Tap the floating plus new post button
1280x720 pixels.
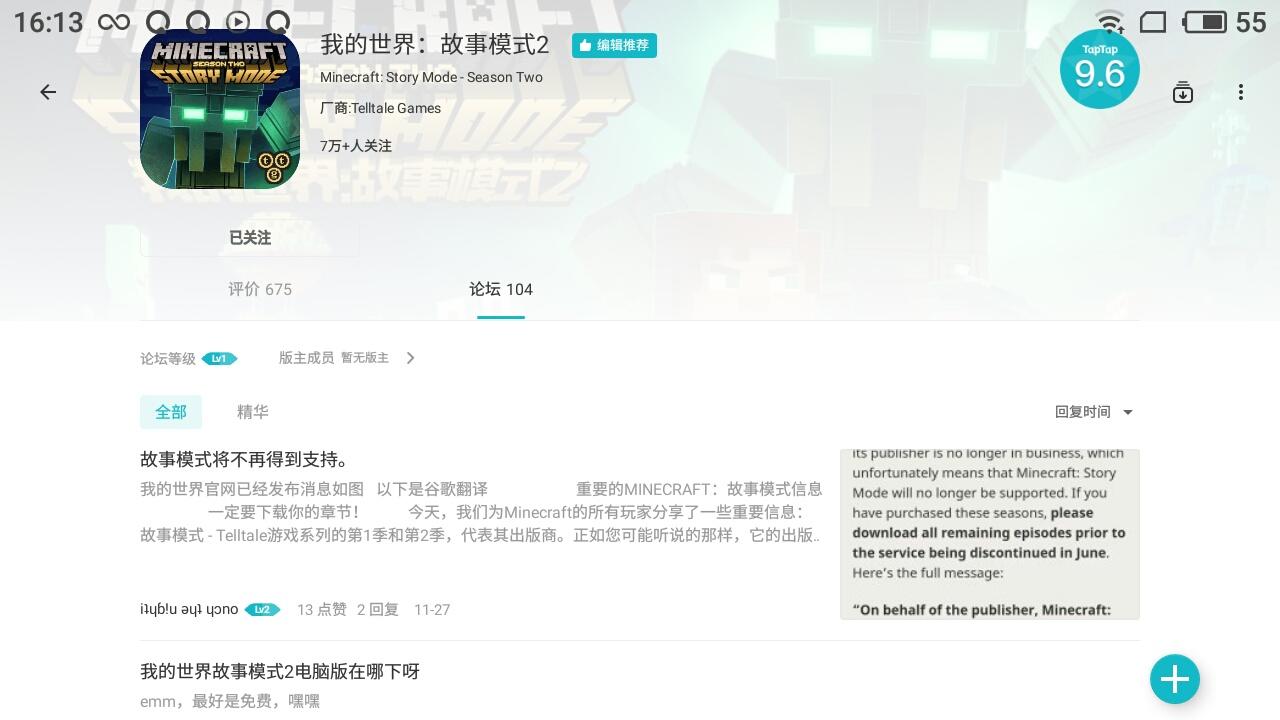click(x=1175, y=680)
